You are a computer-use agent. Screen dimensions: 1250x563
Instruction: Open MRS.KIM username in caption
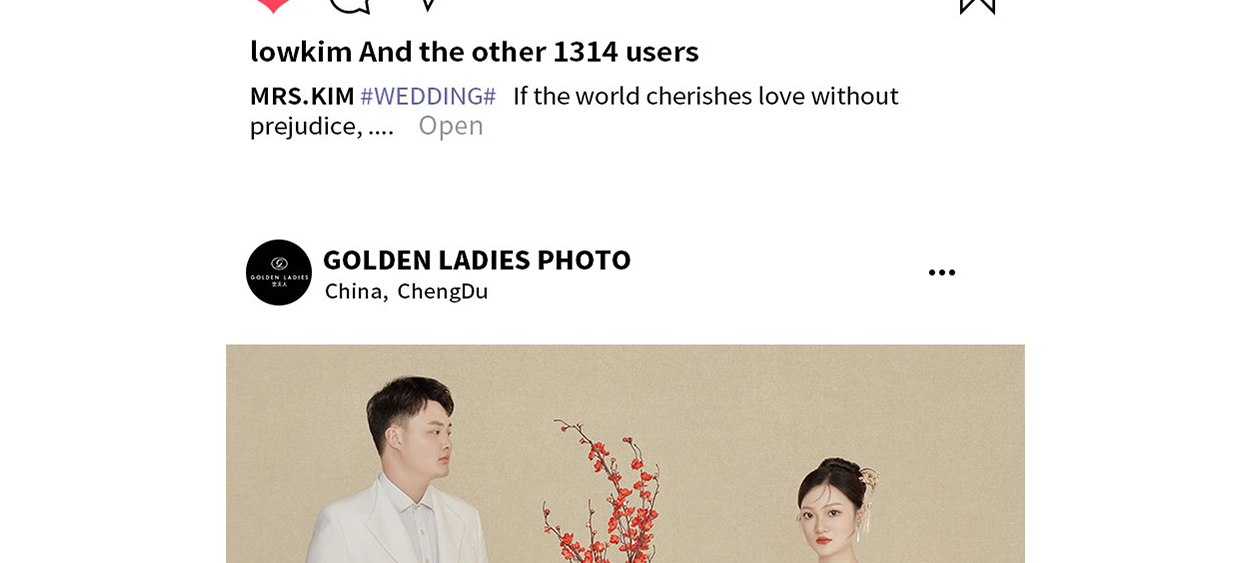point(302,96)
